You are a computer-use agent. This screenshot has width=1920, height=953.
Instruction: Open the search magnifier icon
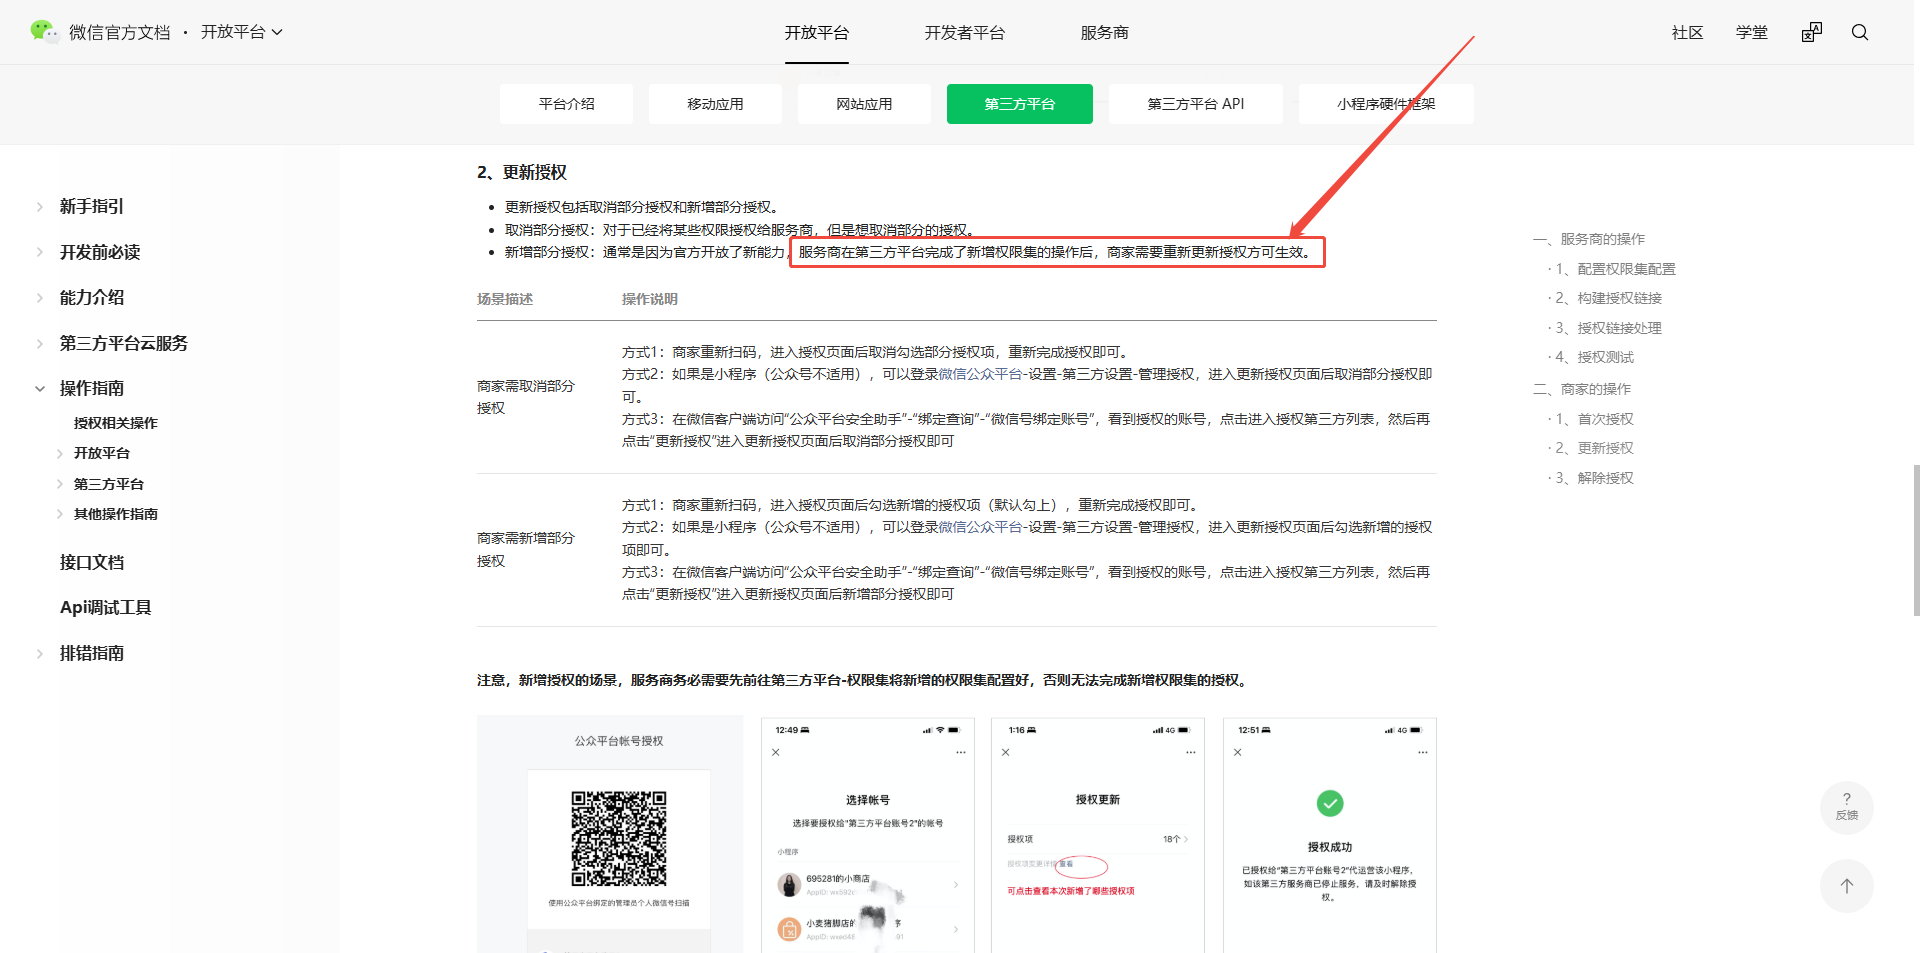(1860, 32)
